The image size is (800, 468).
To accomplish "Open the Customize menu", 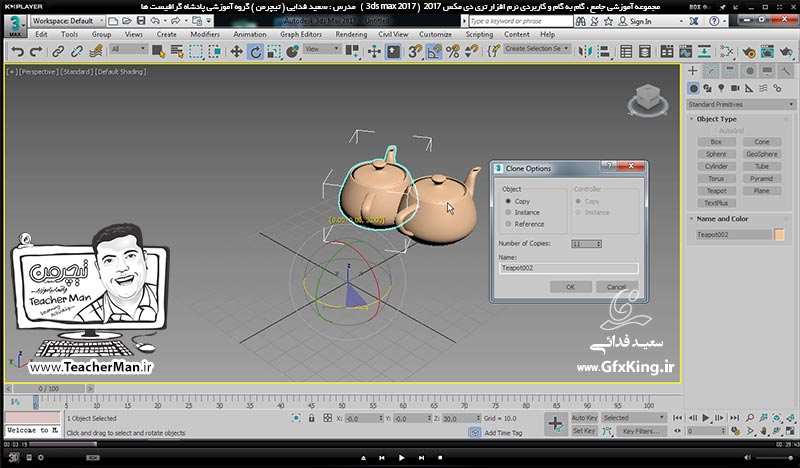I will tap(435, 34).
